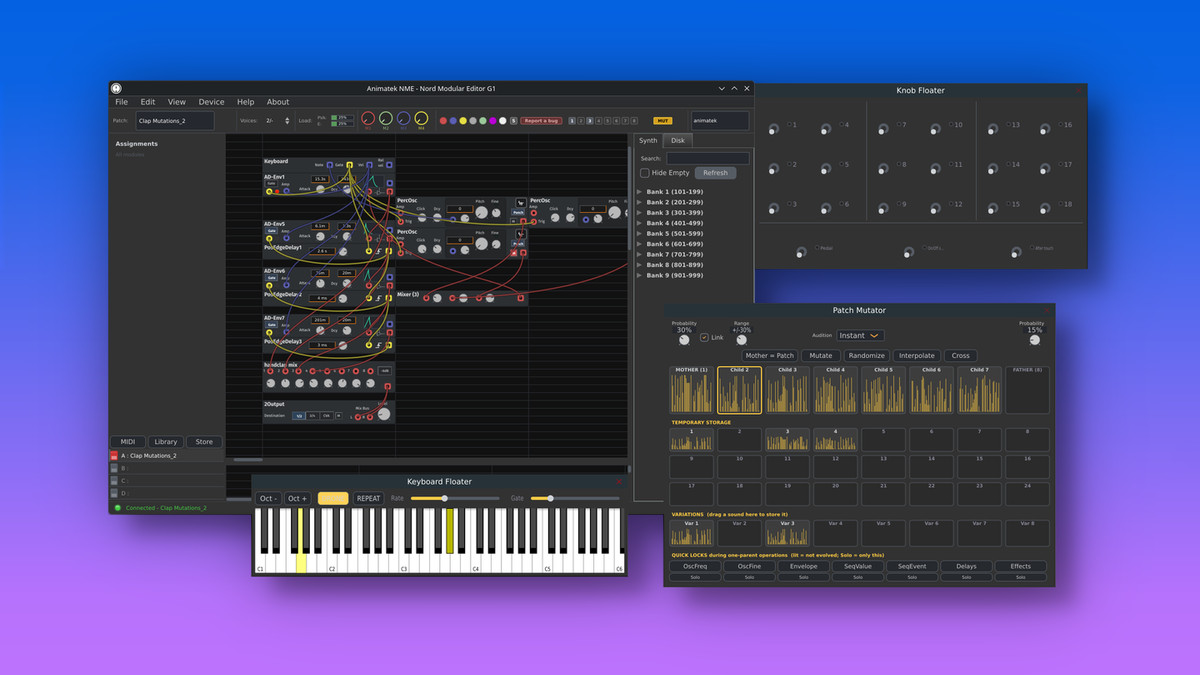Select the Child 2 thumbnail
Screen dimensions: 1200x675
click(x=739, y=390)
